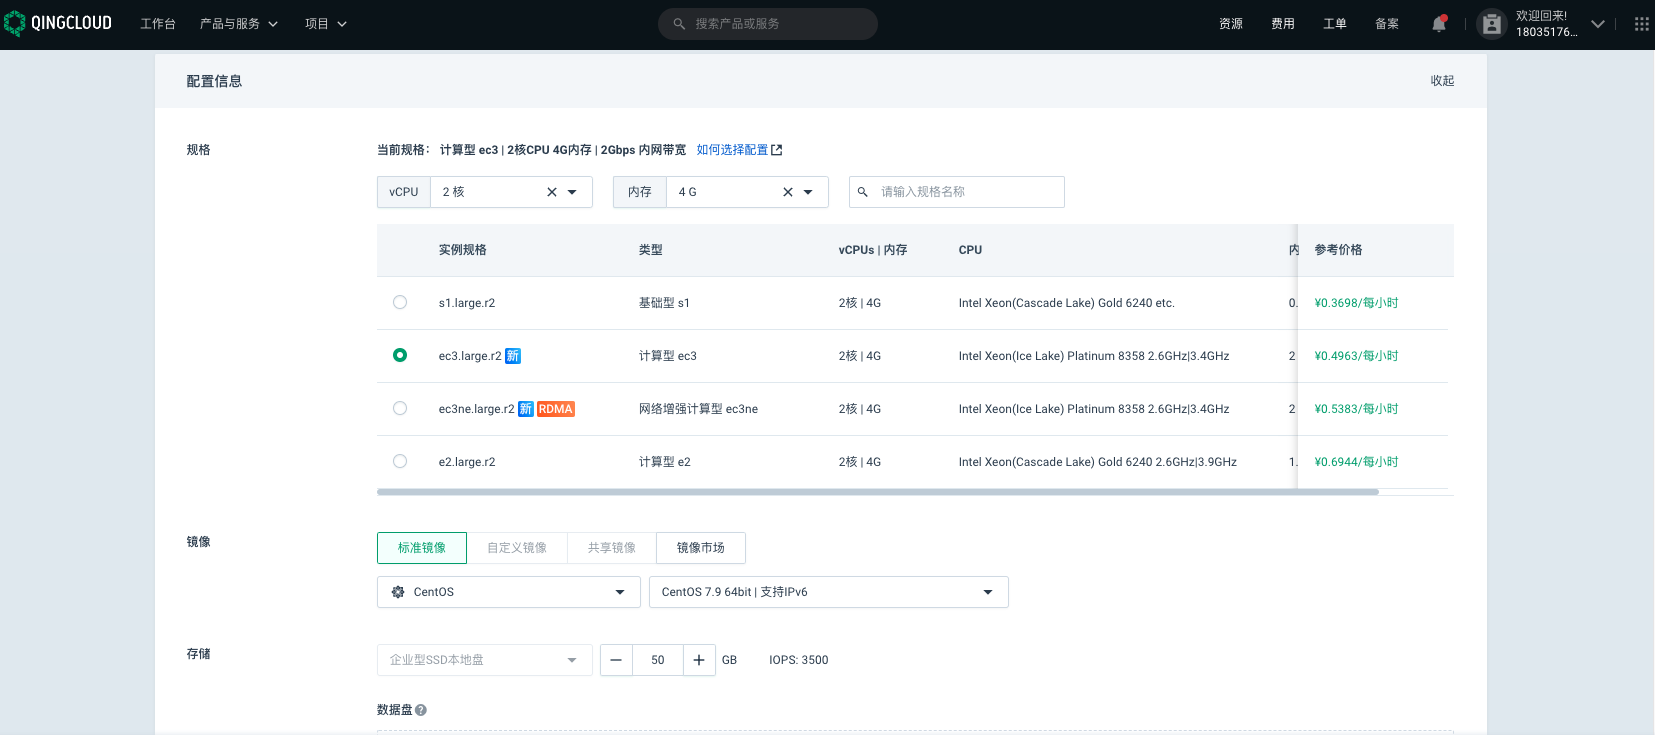Decrease storage size with minus button
The width and height of the screenshot is (1655, 739).
tap(616, 660)
